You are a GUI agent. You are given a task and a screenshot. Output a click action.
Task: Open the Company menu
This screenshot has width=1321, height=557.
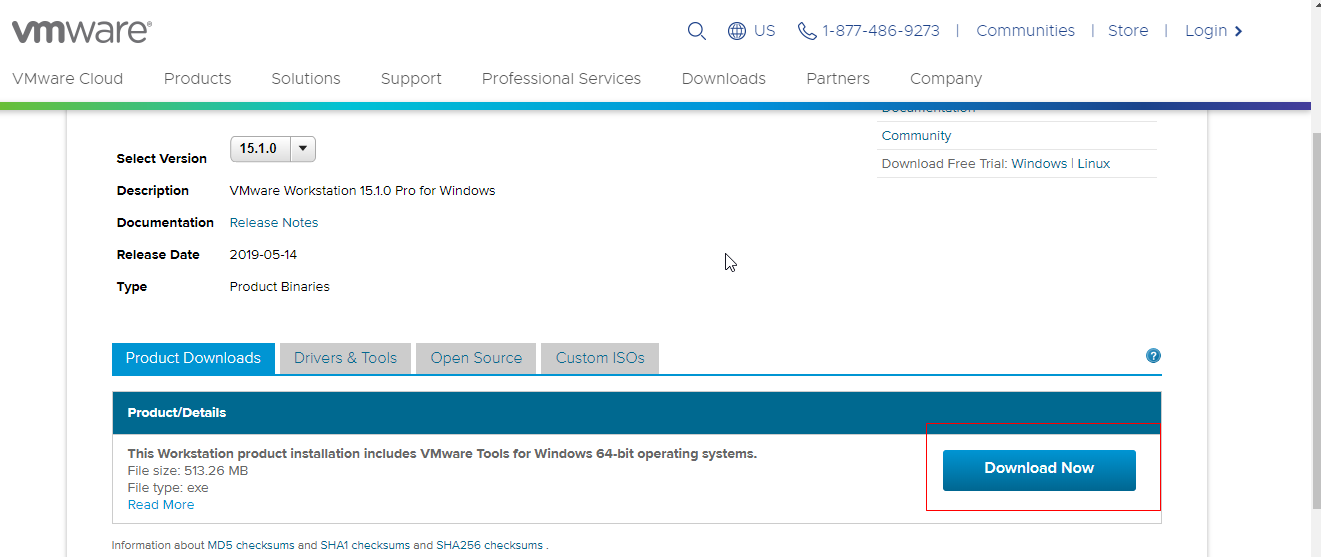(x=946, y=78)
